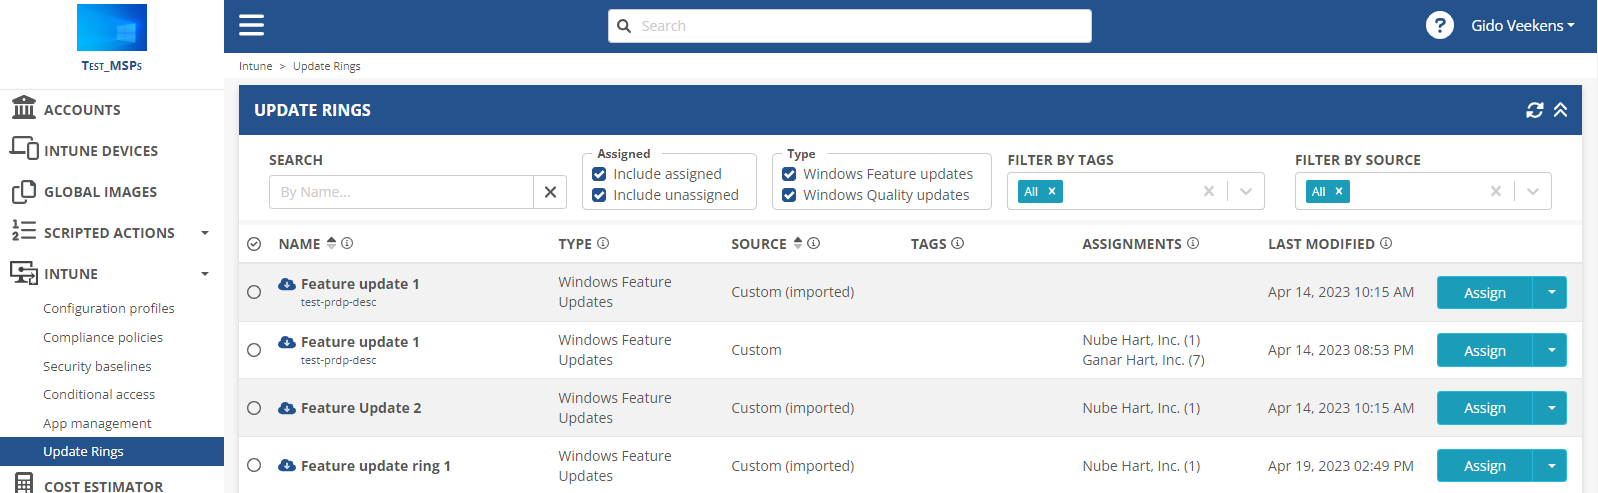
Task: Toggle Windows Quality updates checkbox
Action: [789, 195]
